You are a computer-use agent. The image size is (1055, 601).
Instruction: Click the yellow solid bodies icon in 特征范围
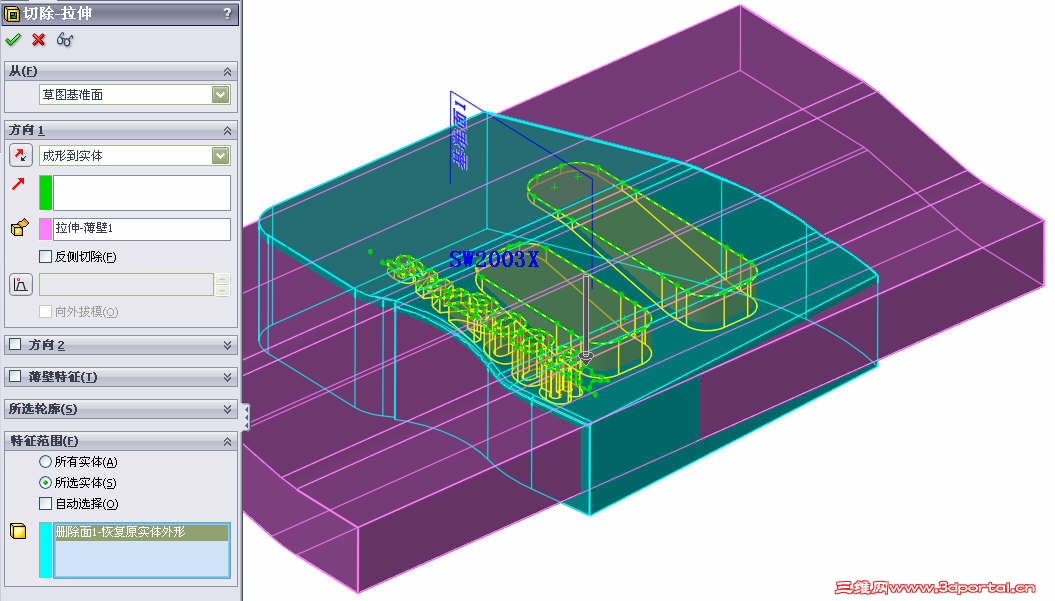18,531
